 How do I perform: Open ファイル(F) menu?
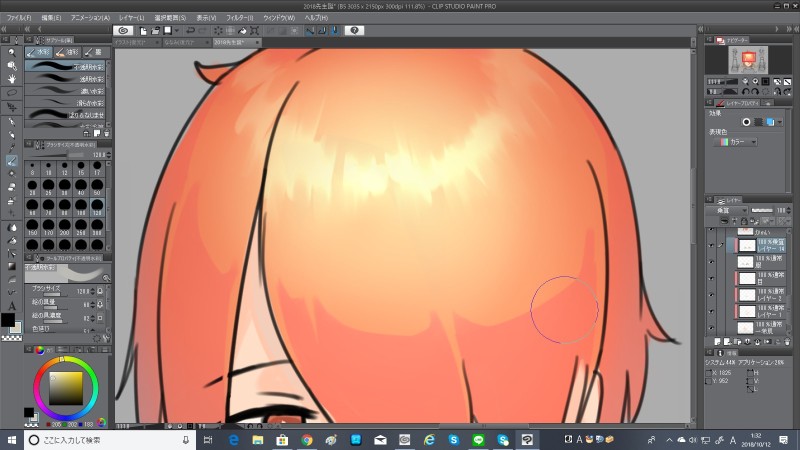19,17
